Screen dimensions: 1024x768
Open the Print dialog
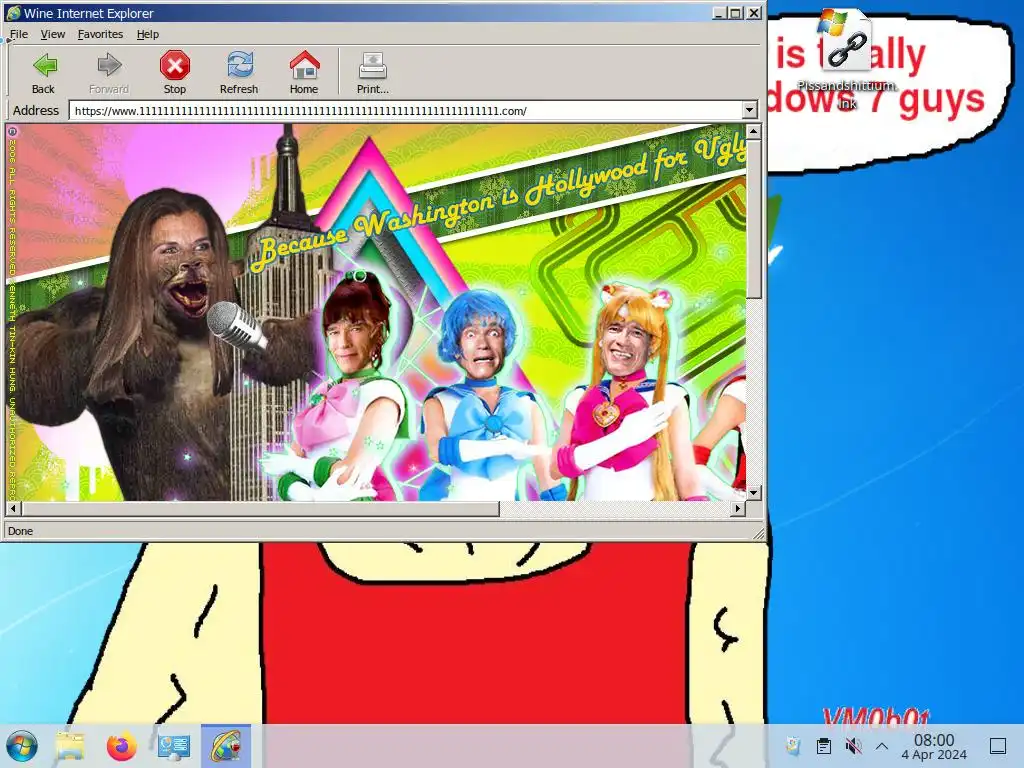coord(372,72)
